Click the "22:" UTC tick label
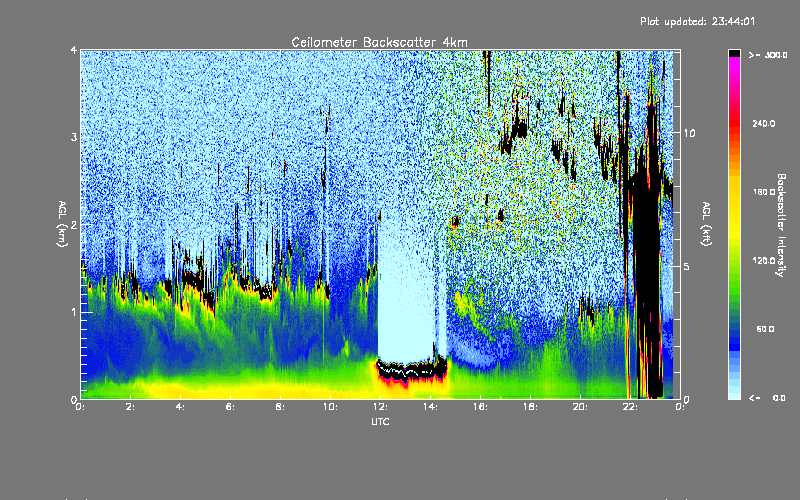Image resolution: width=800 pixels, height=500 pixels. tap(630, 407)
